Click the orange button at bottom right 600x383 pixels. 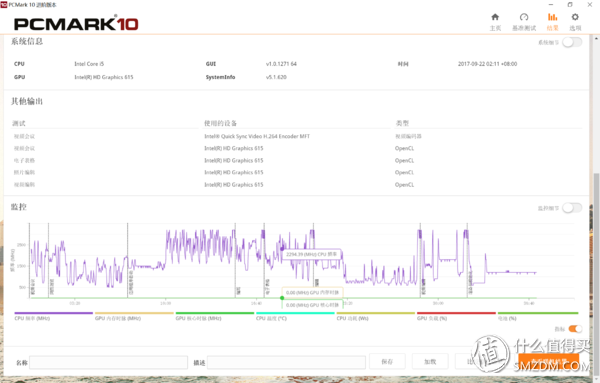point(548,362)
